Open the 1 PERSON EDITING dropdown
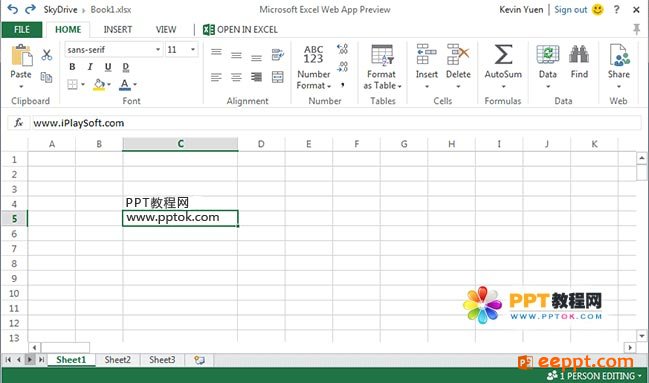This screenshot has width=649, height=383. point(594,376)
